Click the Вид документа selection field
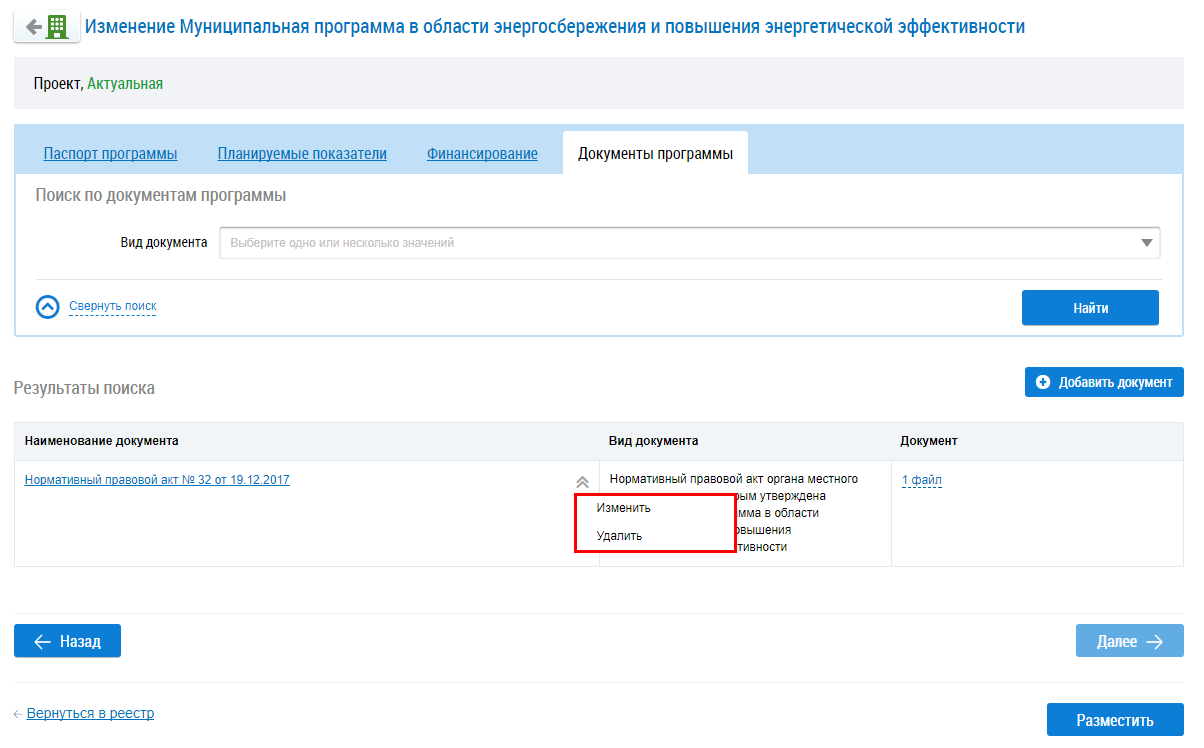This screenshot has width=1204, height=748. (680, 243)
